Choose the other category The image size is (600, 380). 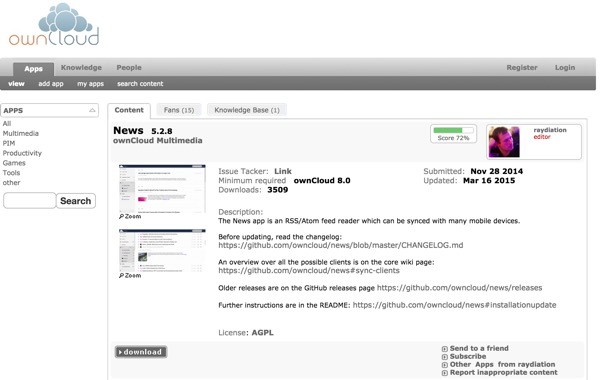coord(11,183)
